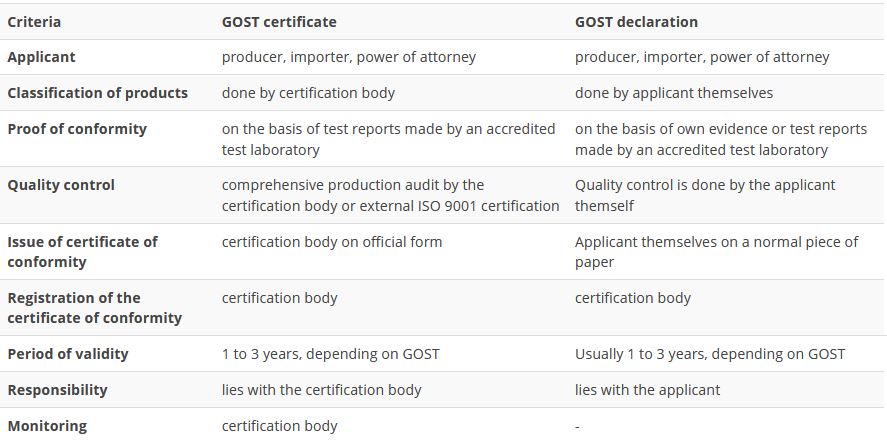Click 'Quality control is done by the applicant' text
This screenshot has height=447, width=887.
coord(705,185)
